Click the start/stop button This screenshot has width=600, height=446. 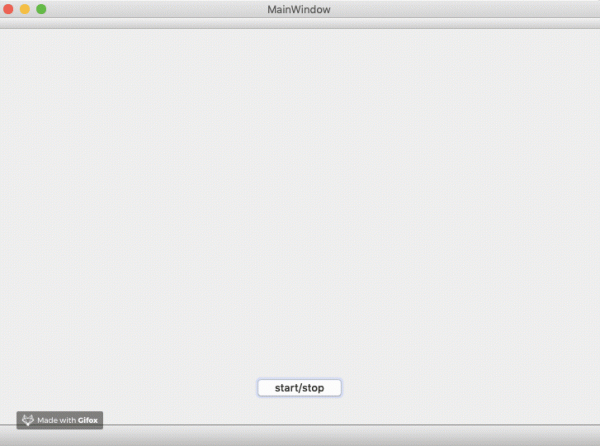click(x=299, y=388)
